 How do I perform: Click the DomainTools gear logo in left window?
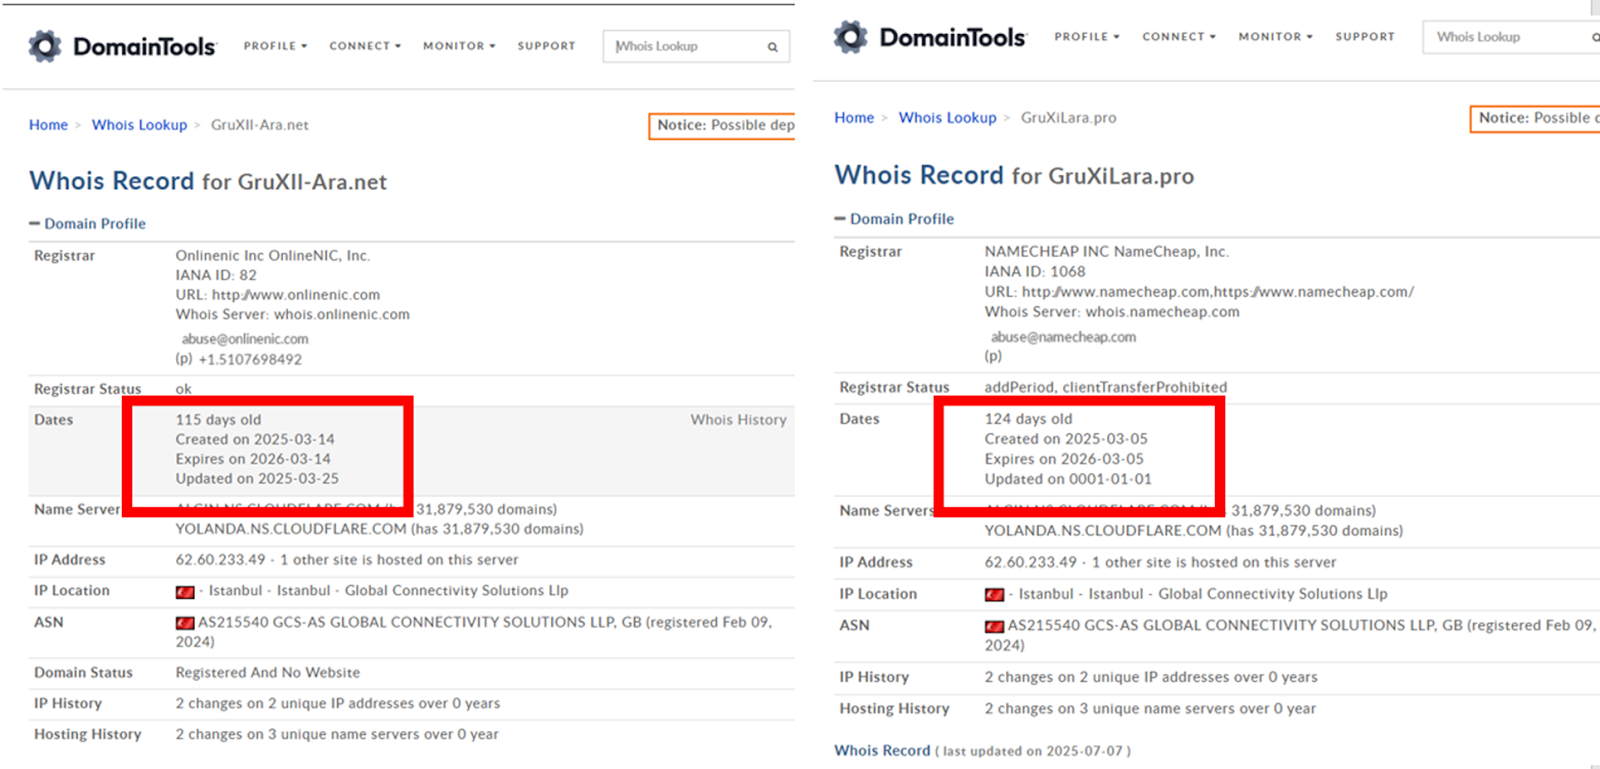pyautogui.click(x=45, y=46)
